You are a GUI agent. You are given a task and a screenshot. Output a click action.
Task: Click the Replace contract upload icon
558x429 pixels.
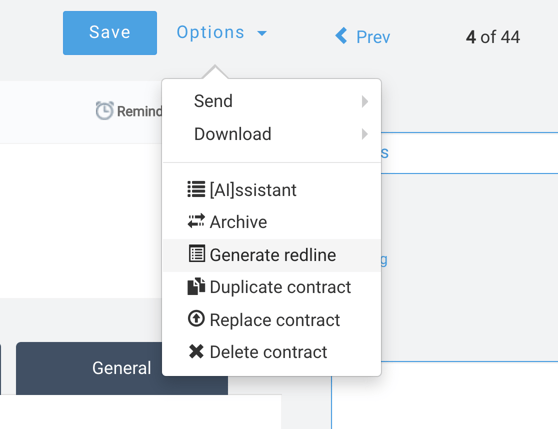[196, 318]
